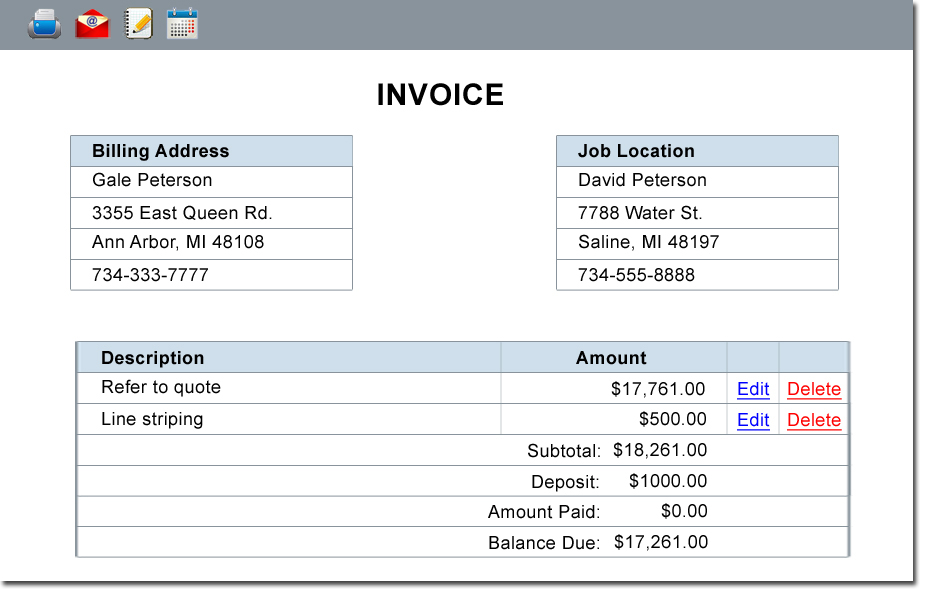Click the Subtotal: label
Screen dimensions: 929x598
click(564, 451)
